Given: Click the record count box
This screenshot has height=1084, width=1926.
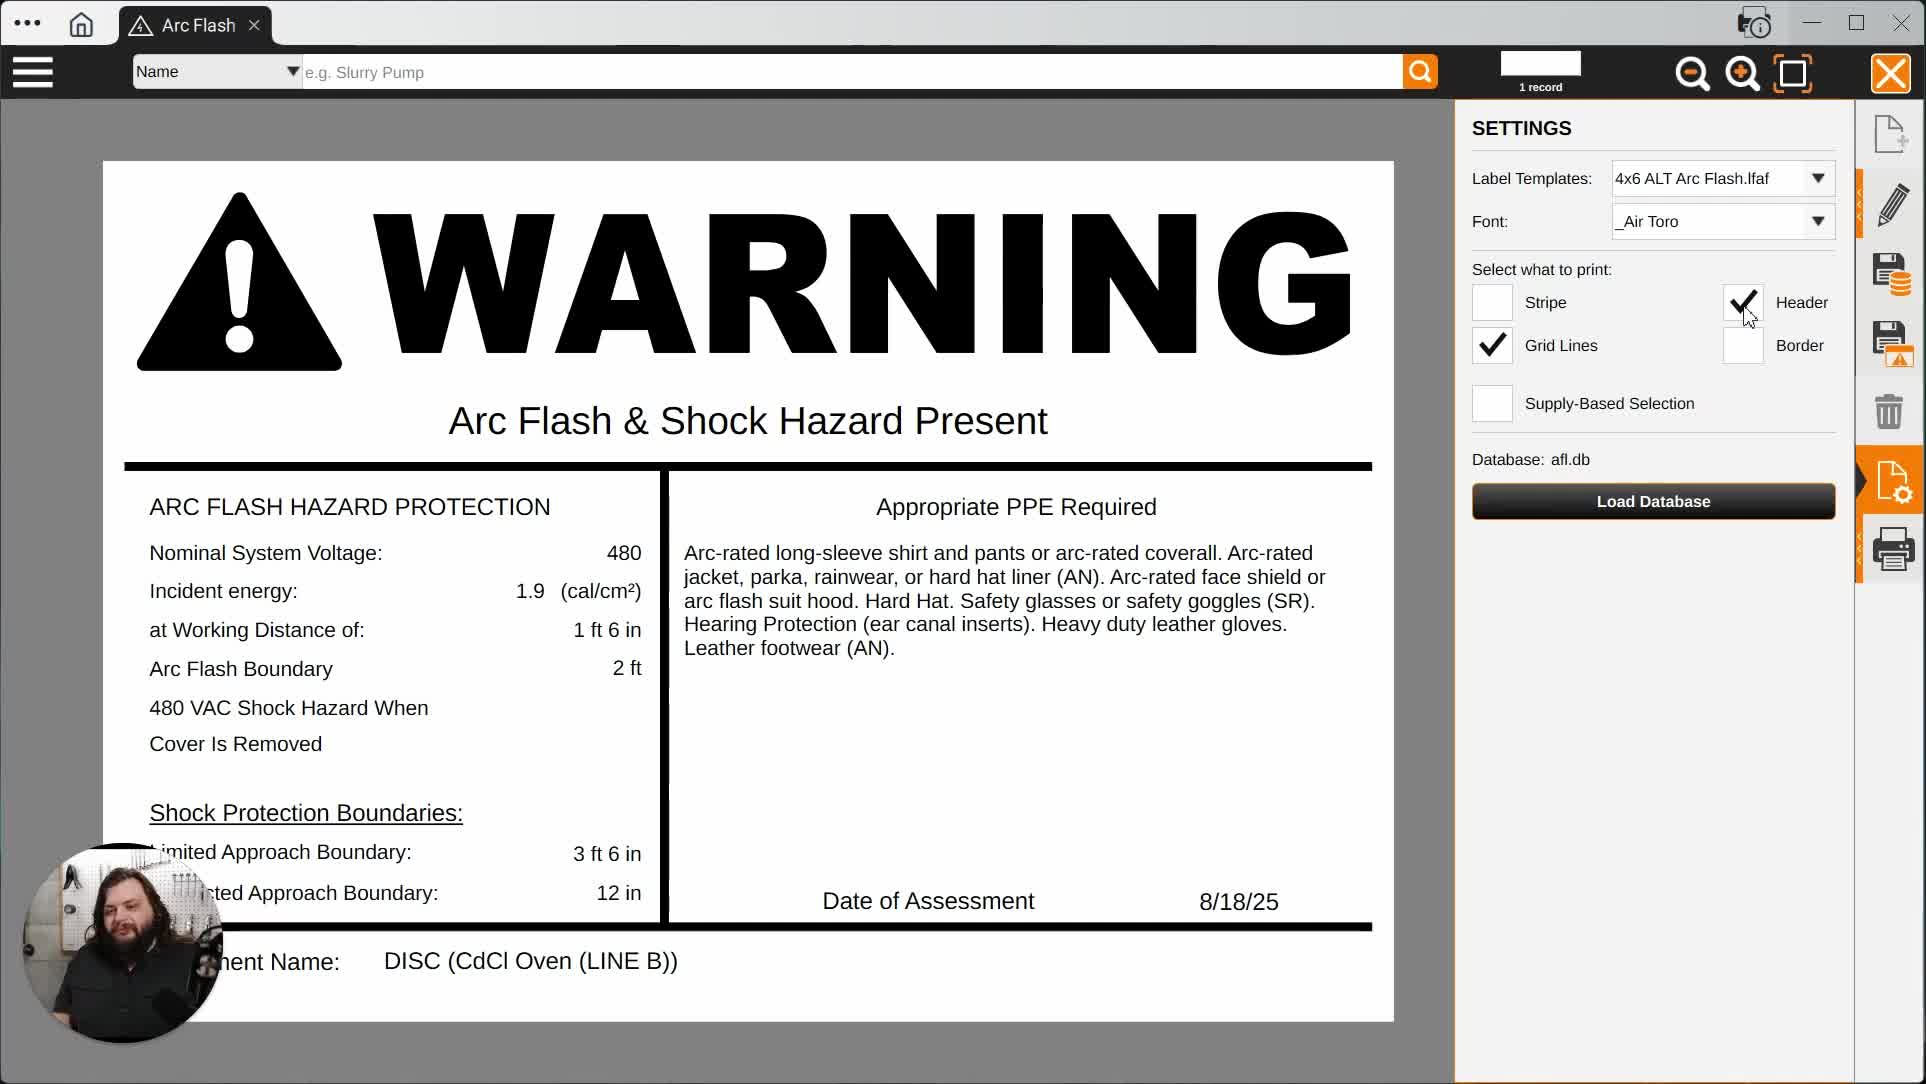Looking at the screenshot, I should [x=1540, y=63].
